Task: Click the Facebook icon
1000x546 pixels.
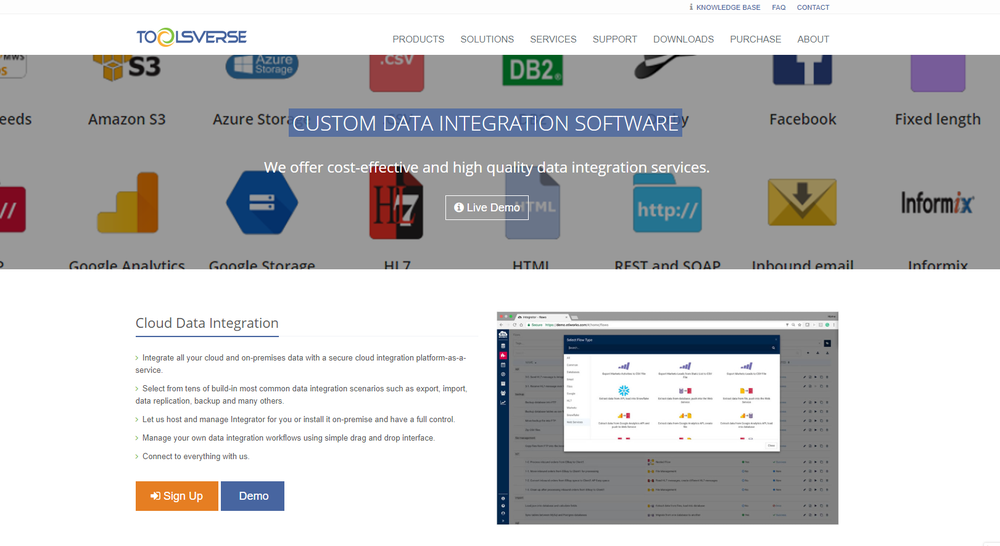Action: click(802, 70)
